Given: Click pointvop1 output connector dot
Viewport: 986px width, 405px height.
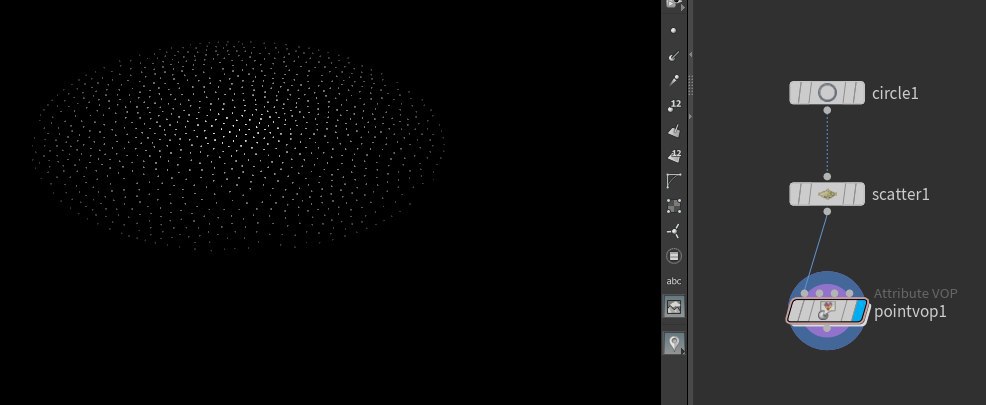Looking at the screenshot, I should click(x=827, y=328).
